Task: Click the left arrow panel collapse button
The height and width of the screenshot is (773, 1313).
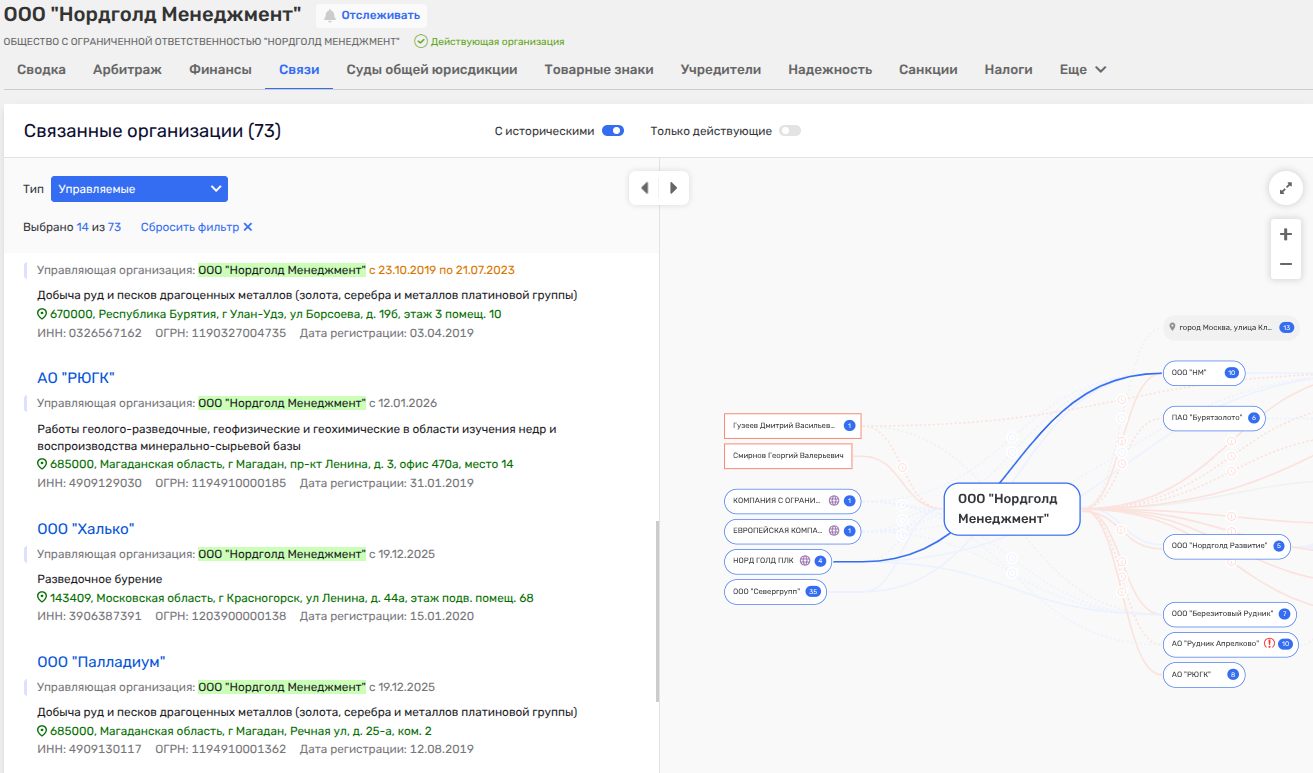Action: (x=645, y=188)
